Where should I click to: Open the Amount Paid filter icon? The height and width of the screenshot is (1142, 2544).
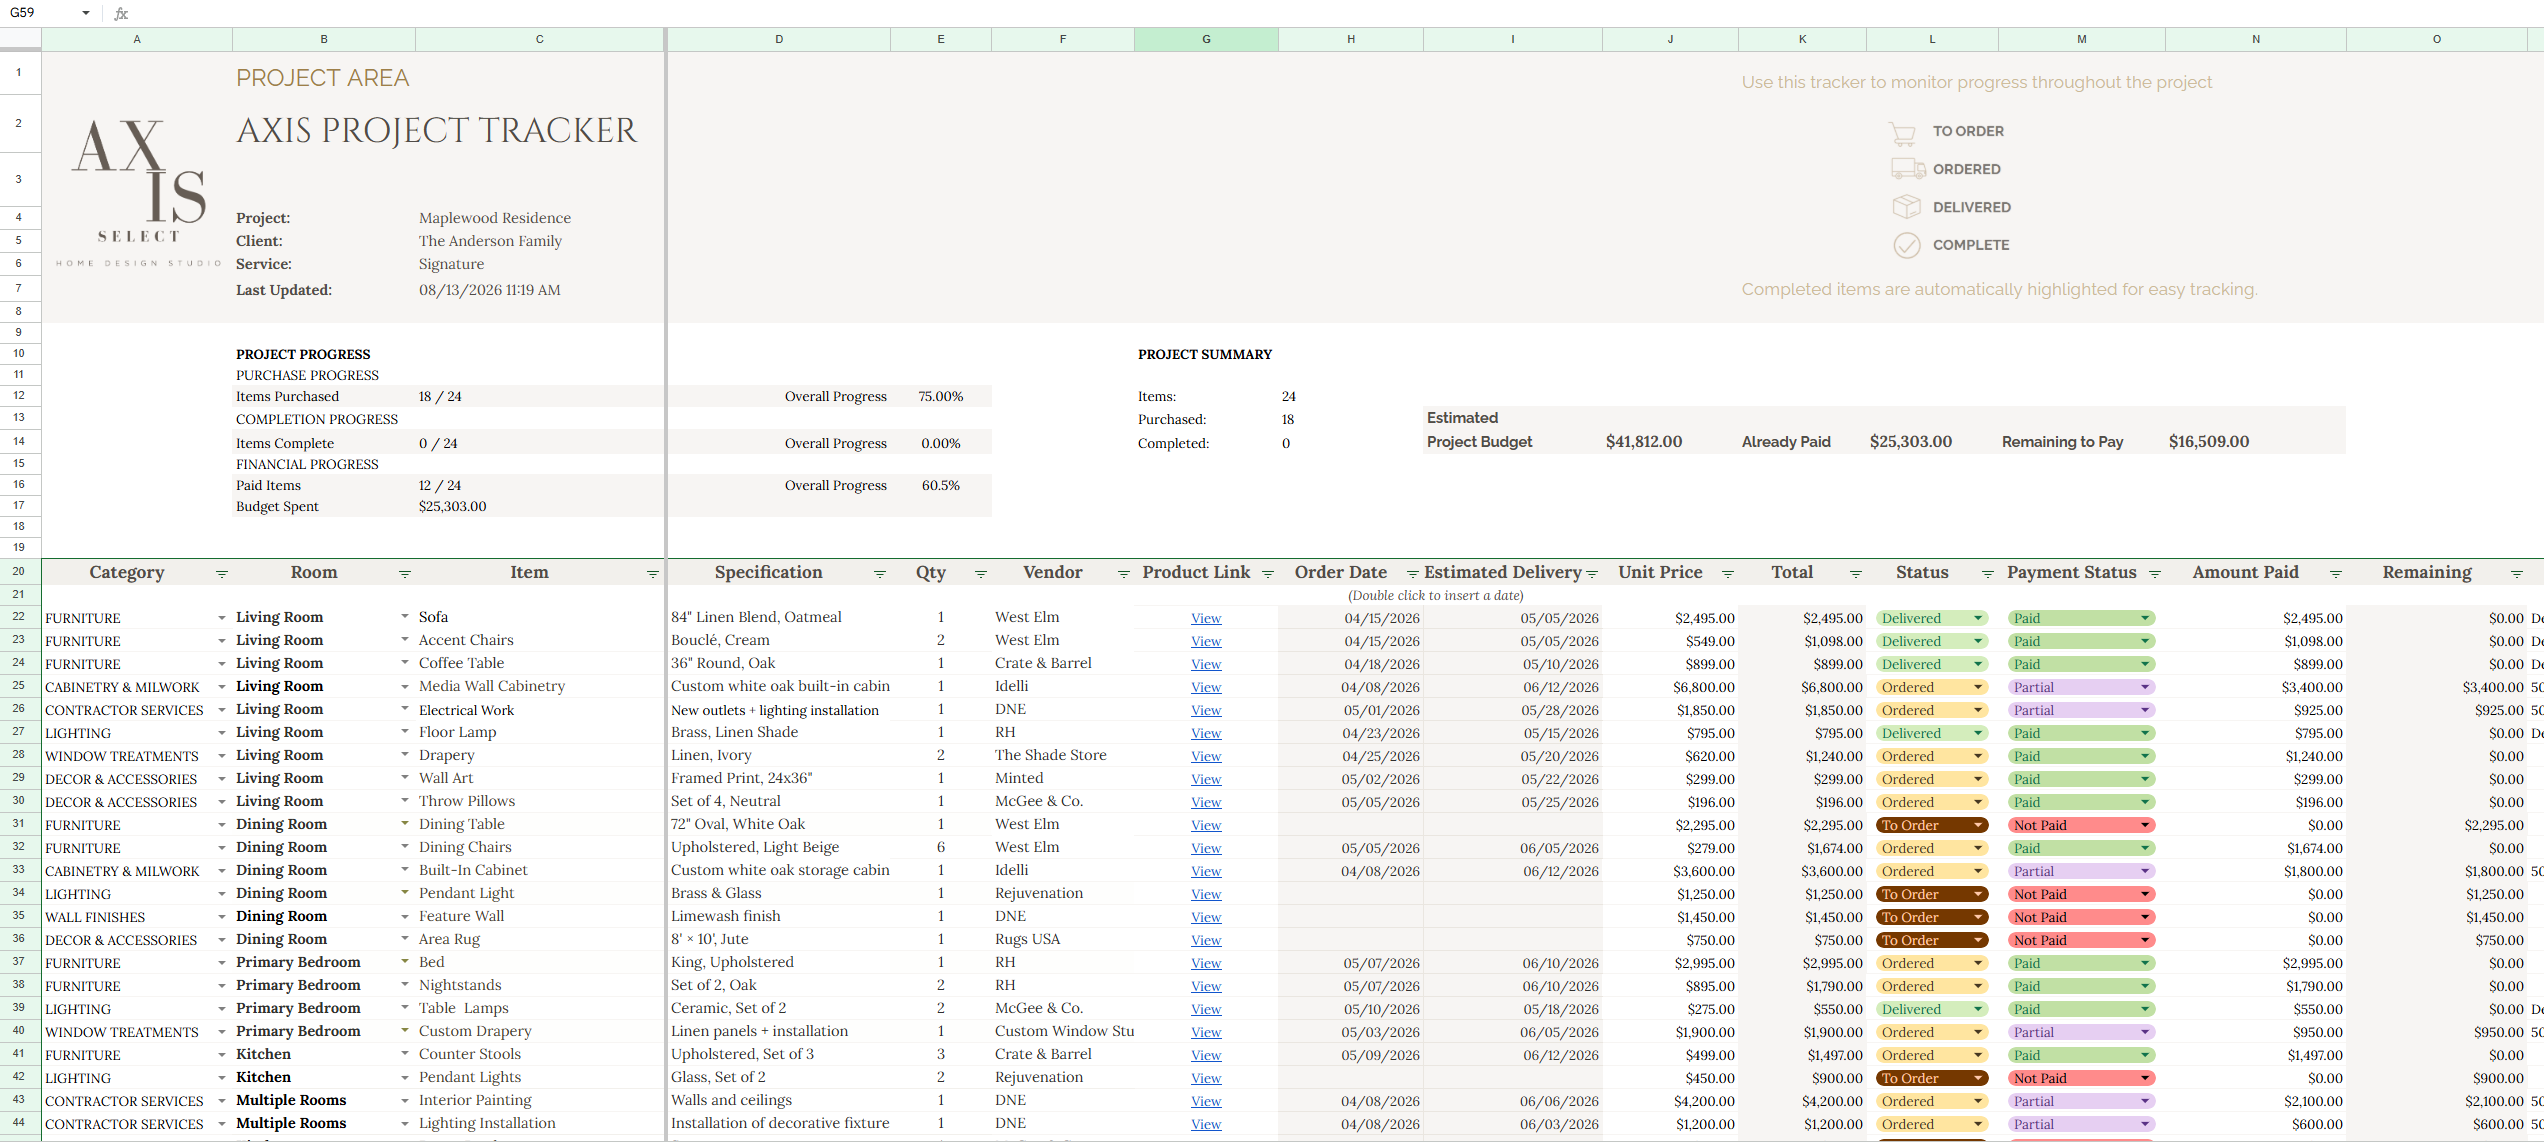2336,574
